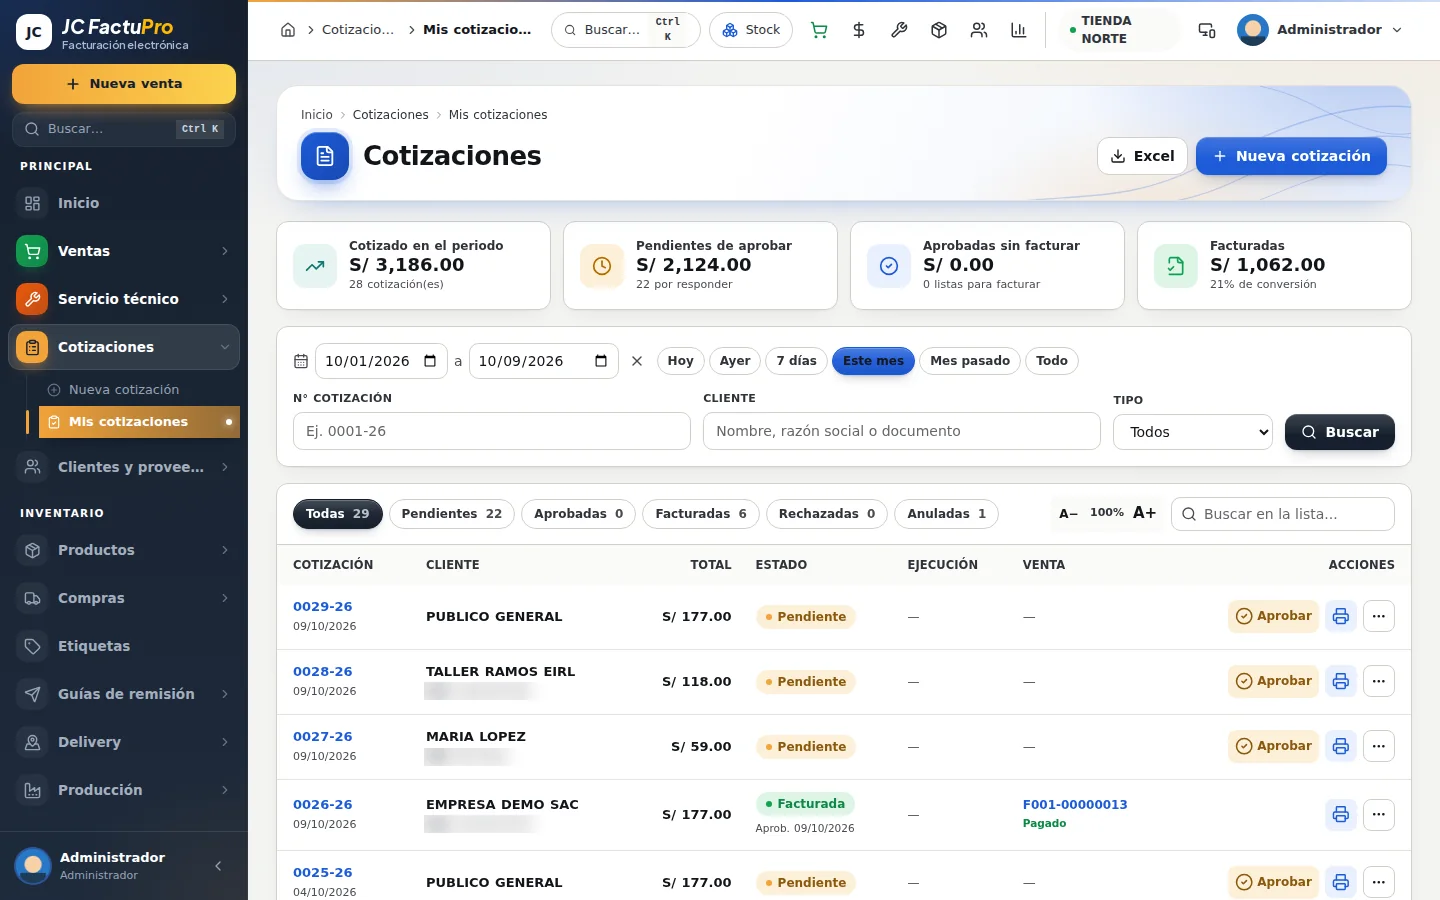Viewport: 1440px width, 900px height.
Task: Click the blue Nueva cotización button
Action: (x=1291, y=156)
